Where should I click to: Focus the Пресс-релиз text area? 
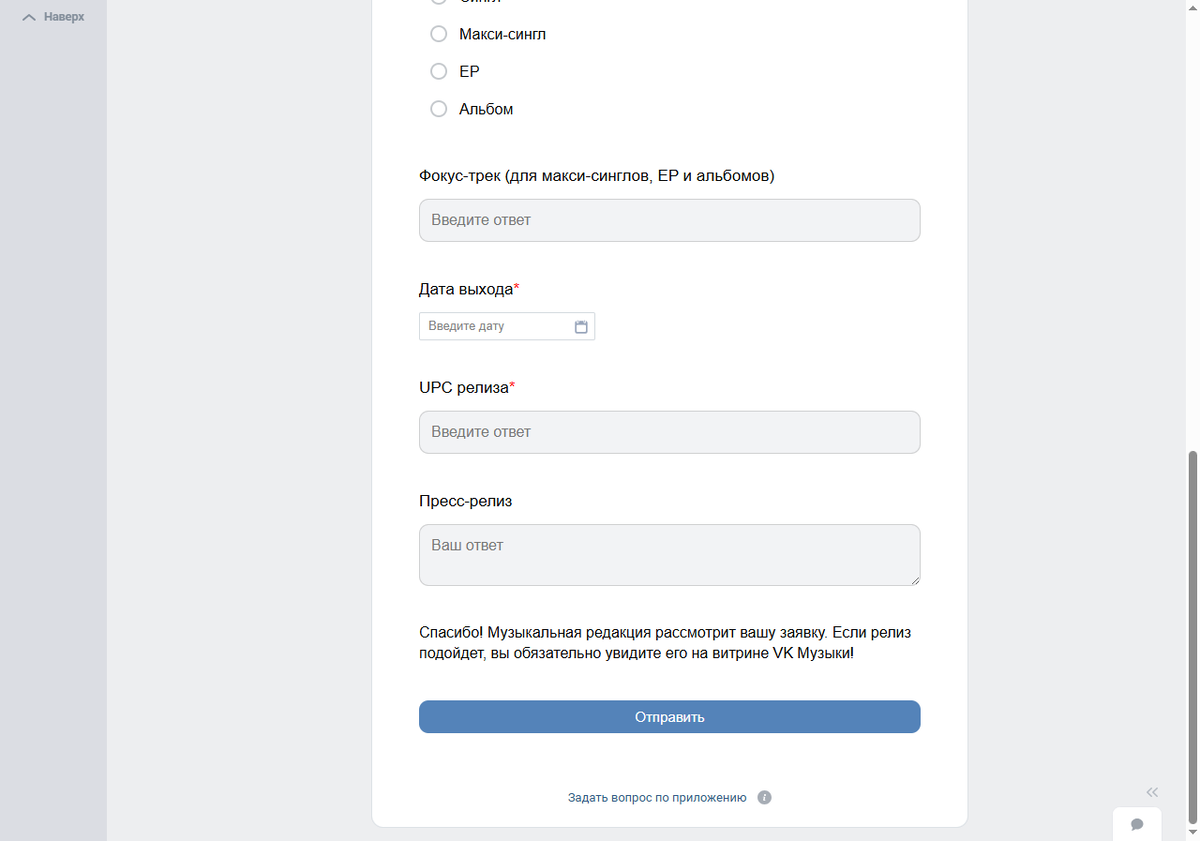pos(669,555)
